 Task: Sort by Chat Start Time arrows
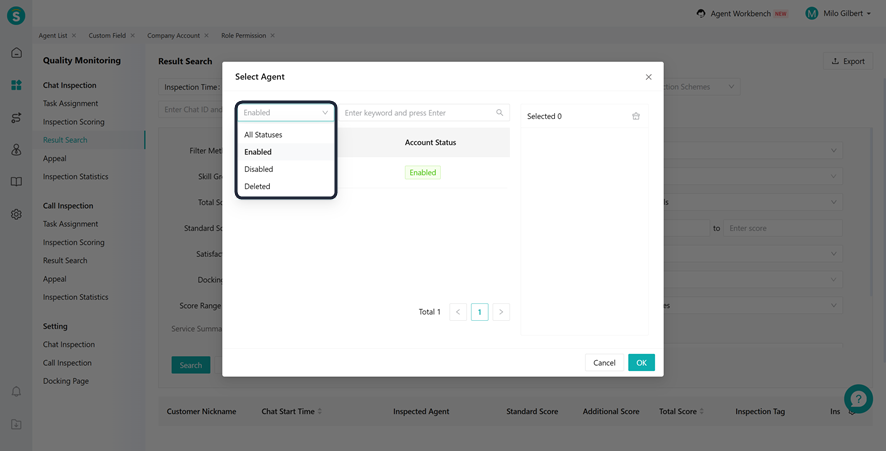[320, 411]
